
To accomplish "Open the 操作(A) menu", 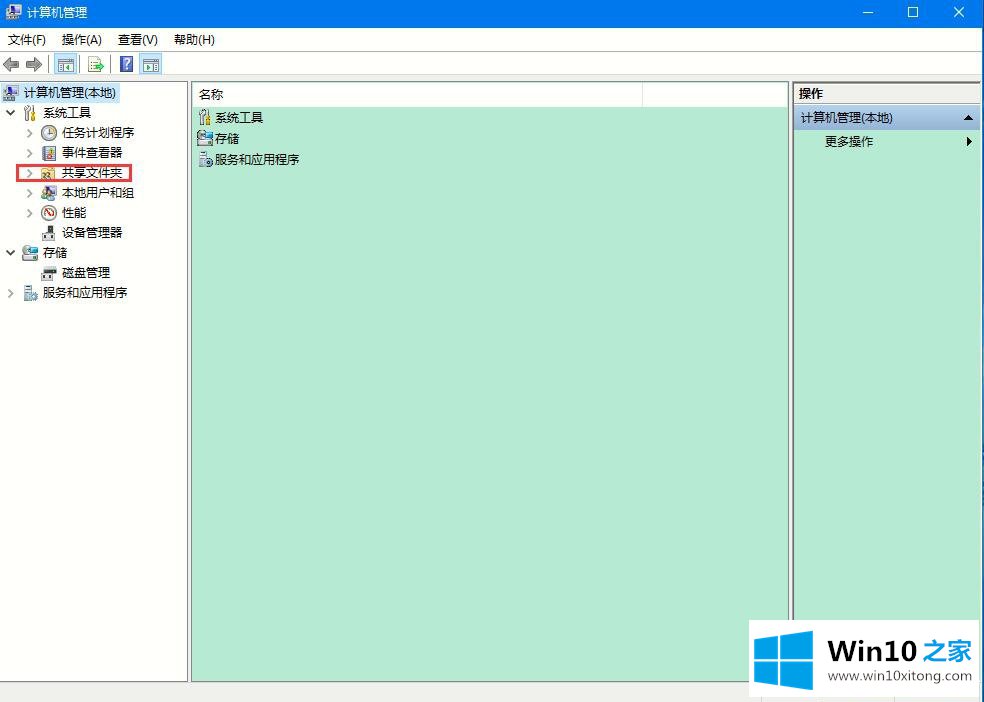I will tap(82, 40).
